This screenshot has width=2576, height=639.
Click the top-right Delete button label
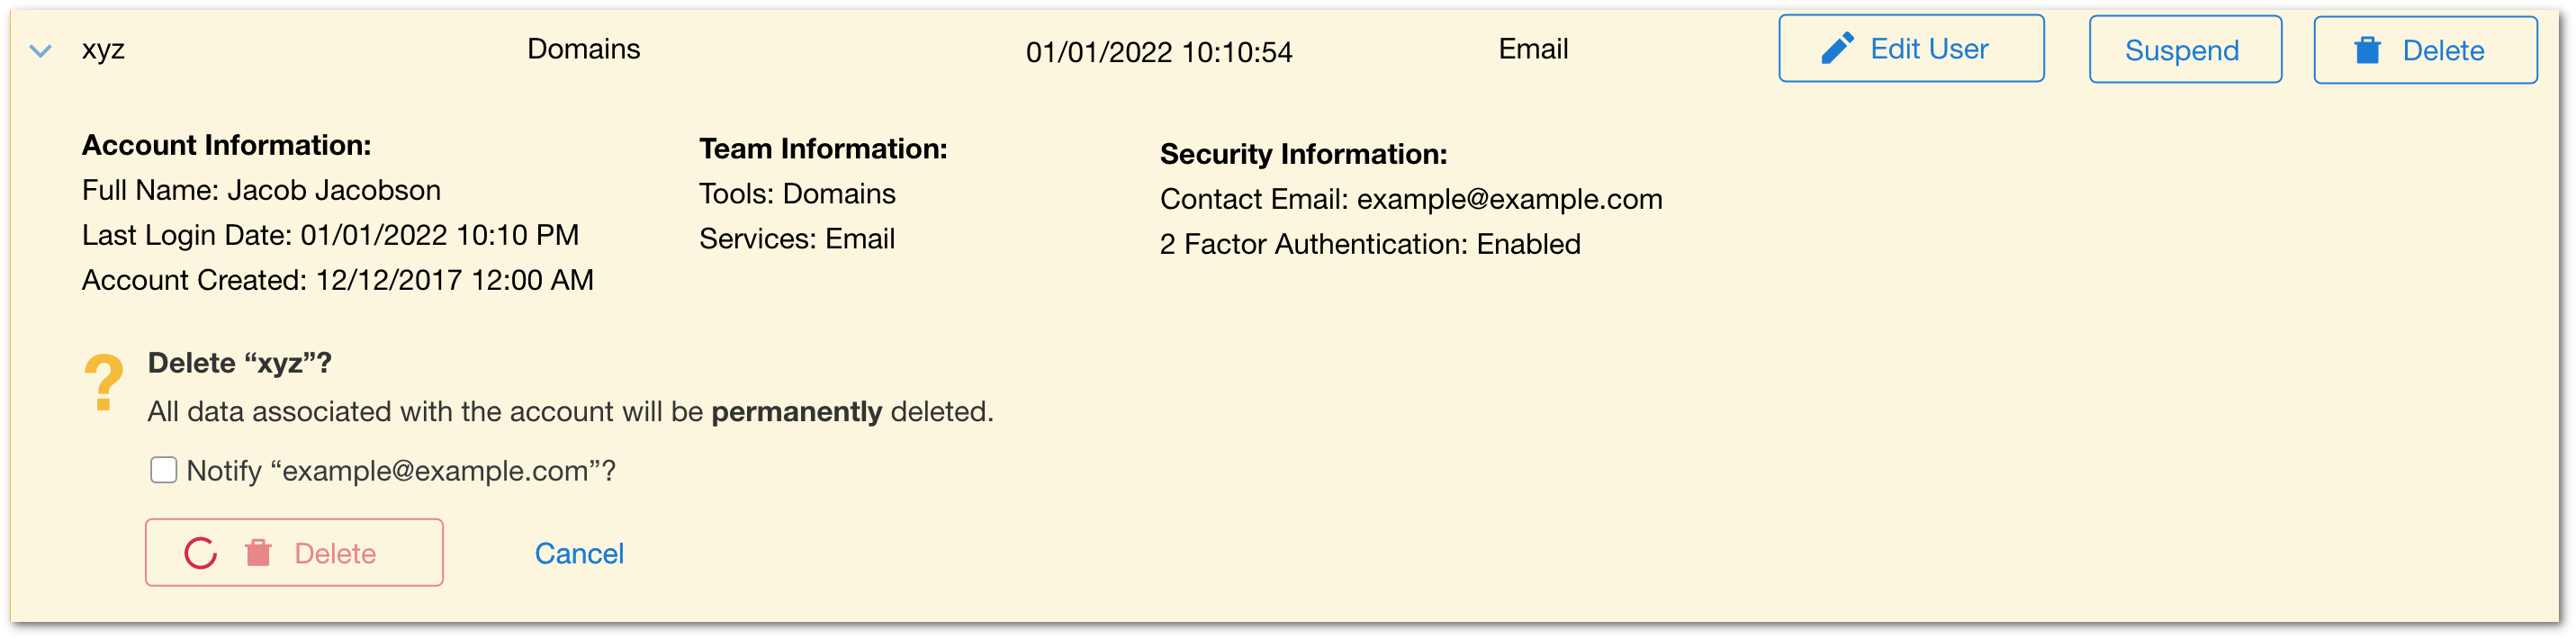click(x=2443, y=51)
